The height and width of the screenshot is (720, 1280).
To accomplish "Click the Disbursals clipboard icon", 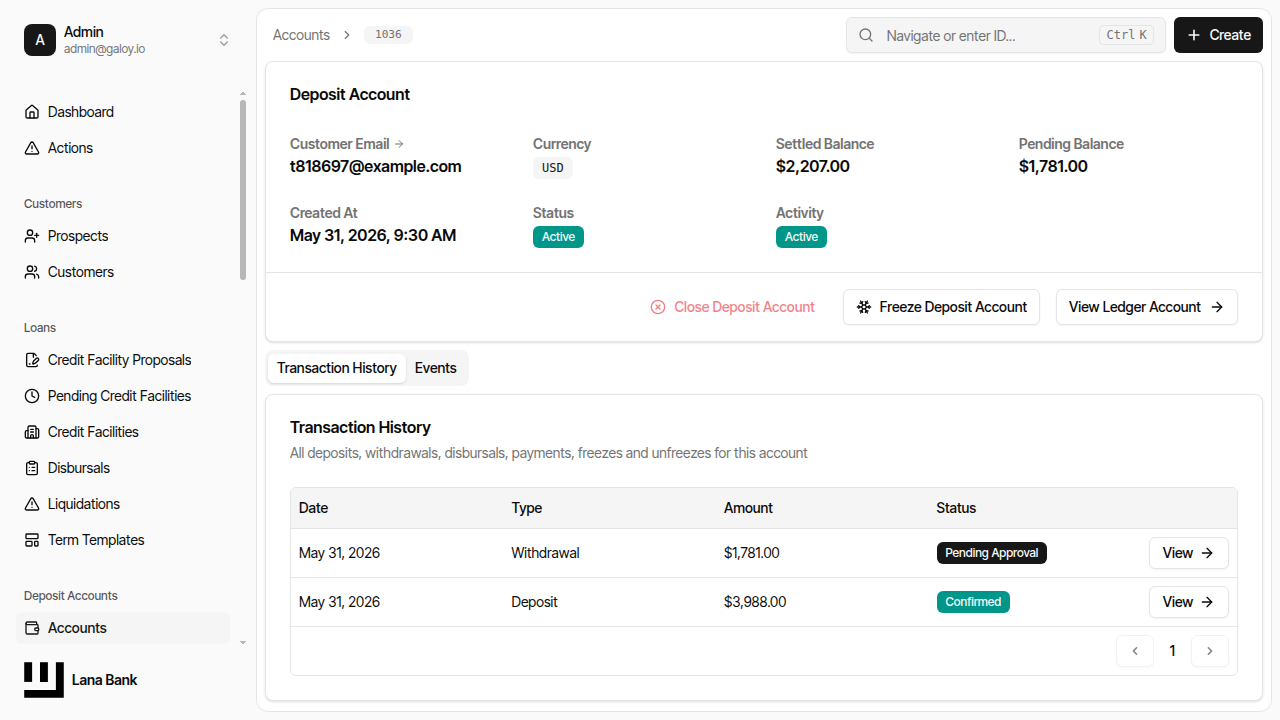I will (32, 468).
